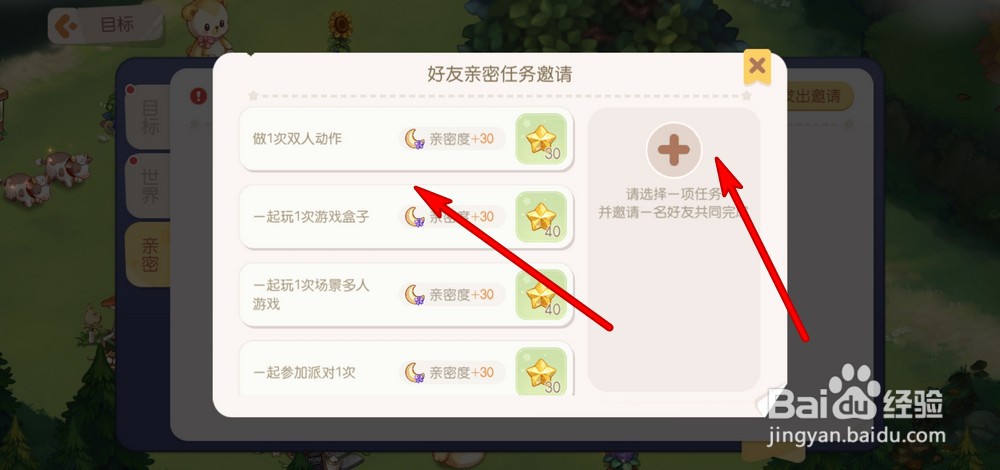
Task: Click the 发出邀请 button
Action: pyautogui.click(x=820, y=96)
